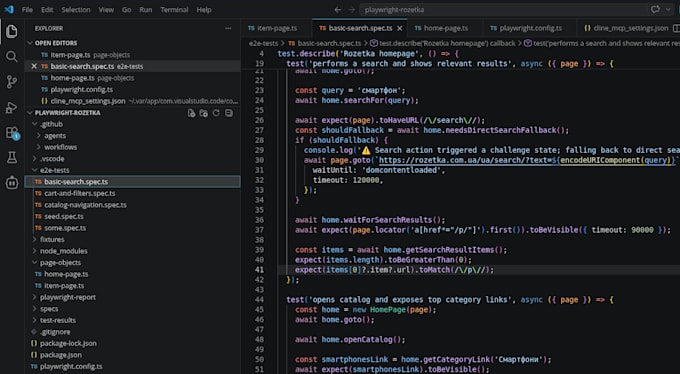The height and width of the screenshot is (374, 680).
Task: Open Run and Debug view
Action: [12, 107]
